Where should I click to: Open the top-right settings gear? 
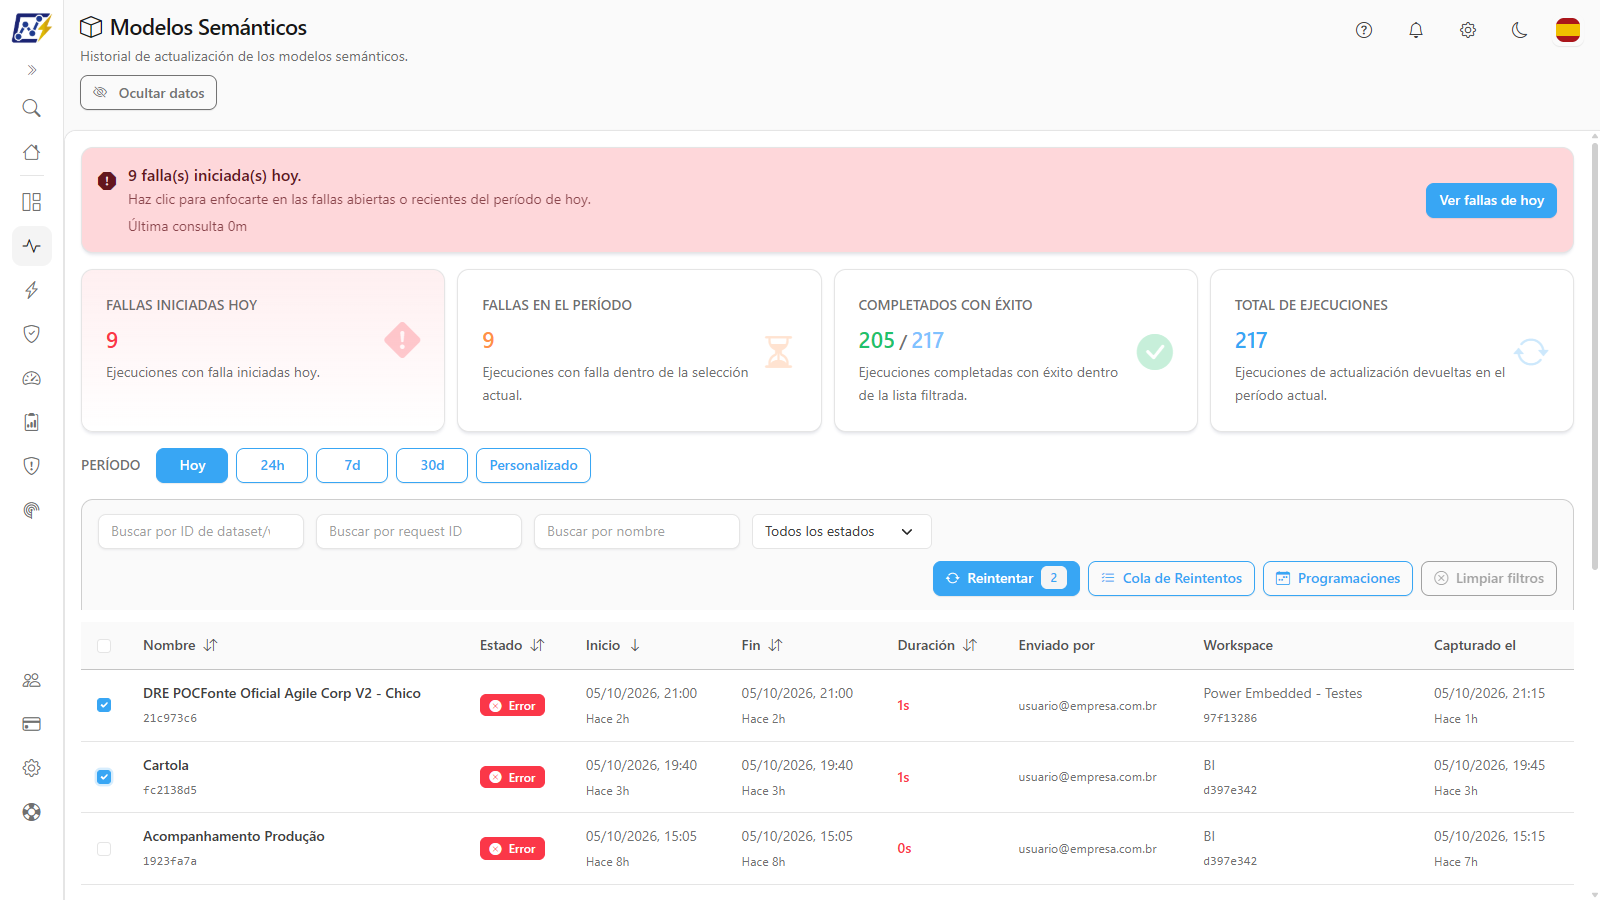[1468, 30]
